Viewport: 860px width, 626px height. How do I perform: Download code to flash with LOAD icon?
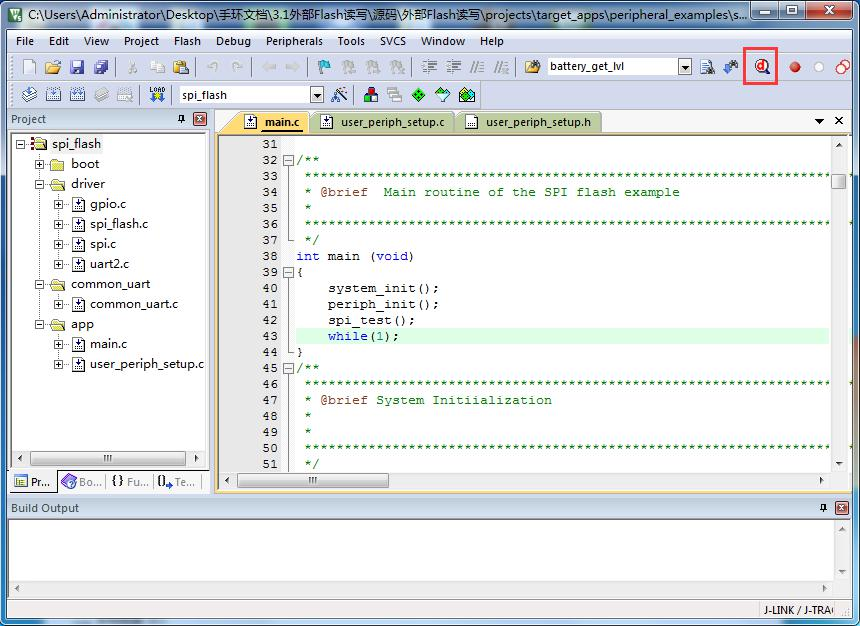pyautogui.click(x=157, y=95)
